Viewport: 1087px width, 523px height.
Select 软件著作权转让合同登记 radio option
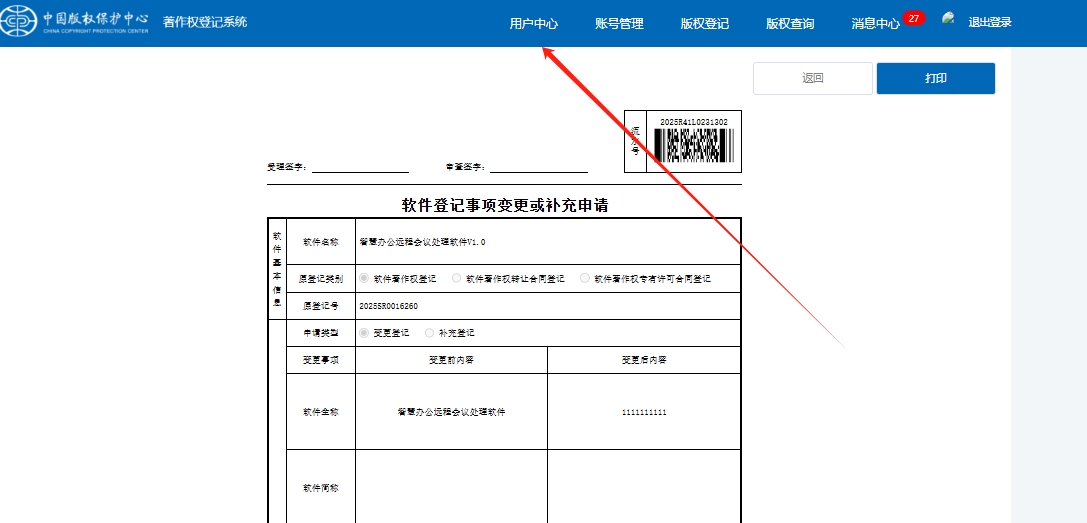click(x=457, y=279)
